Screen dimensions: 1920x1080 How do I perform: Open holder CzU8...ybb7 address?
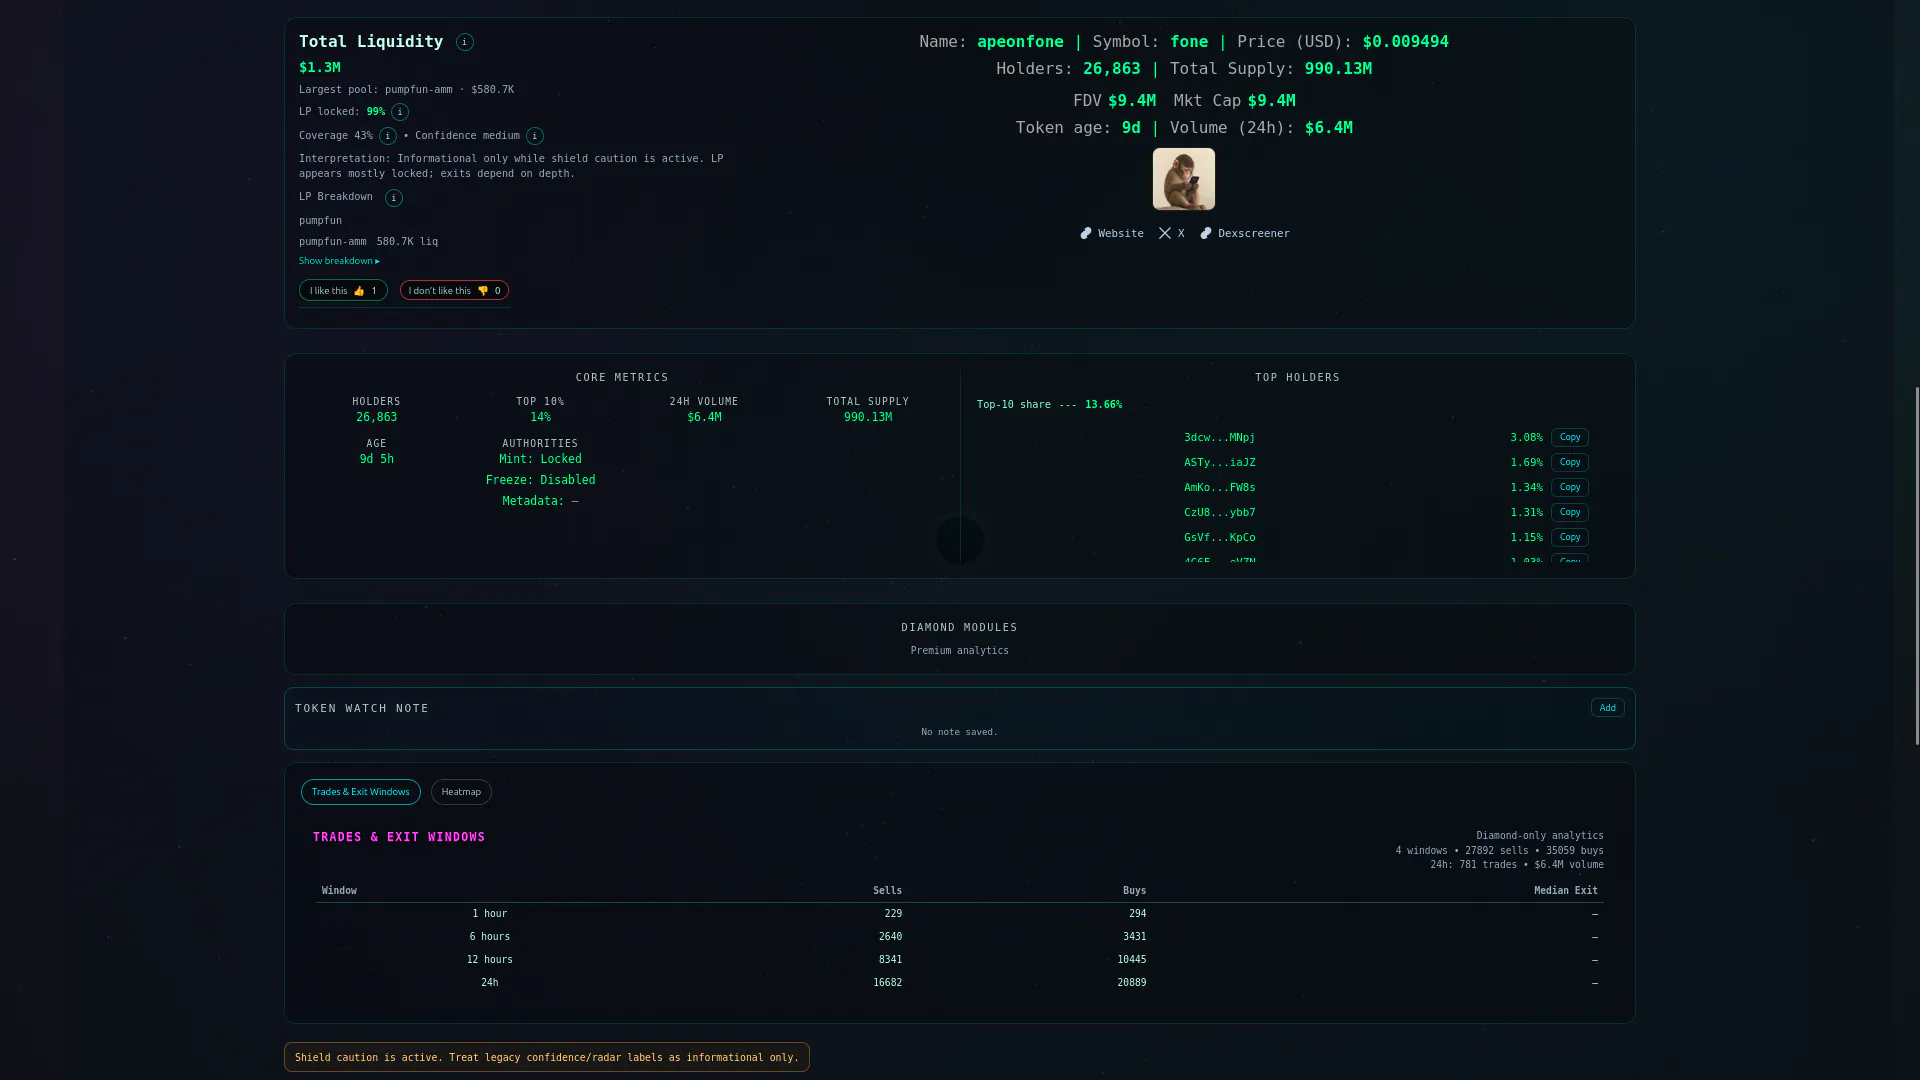pos(1219,513)
